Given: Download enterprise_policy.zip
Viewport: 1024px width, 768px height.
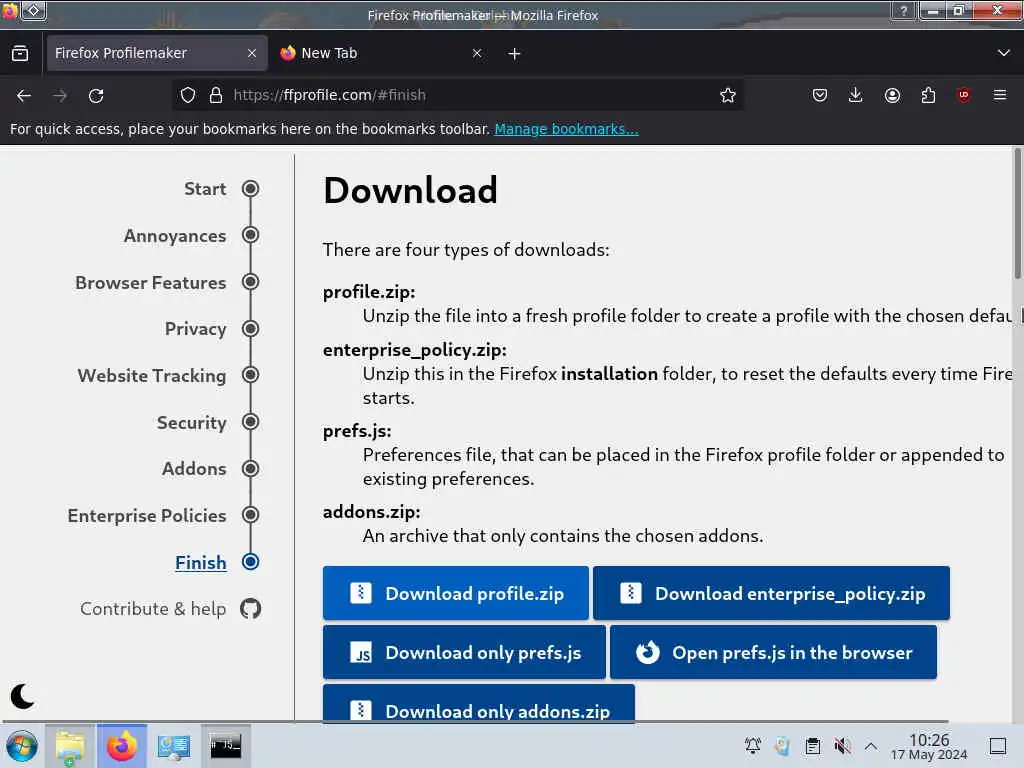Looking at the screenshot, I should [771, 593].
